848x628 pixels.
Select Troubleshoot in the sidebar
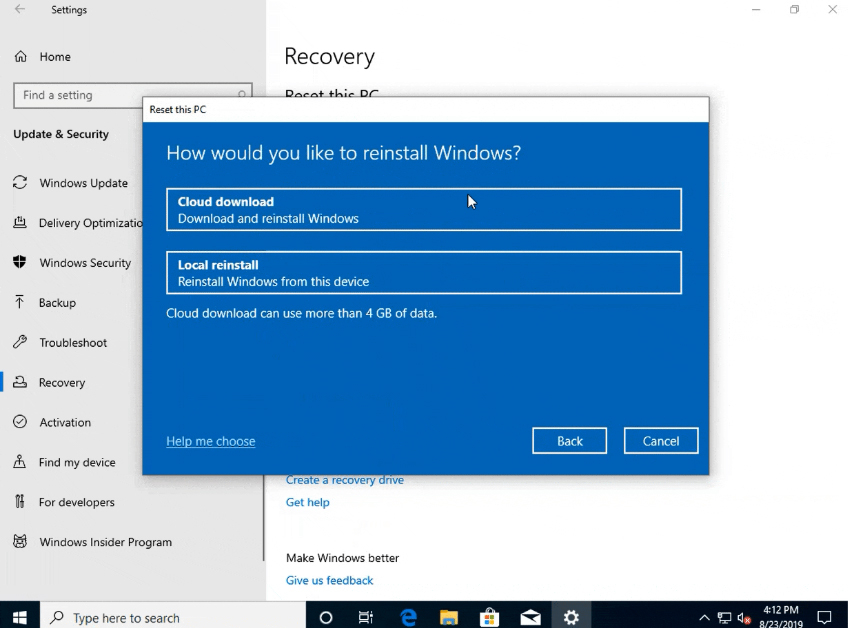pos(73,342)
